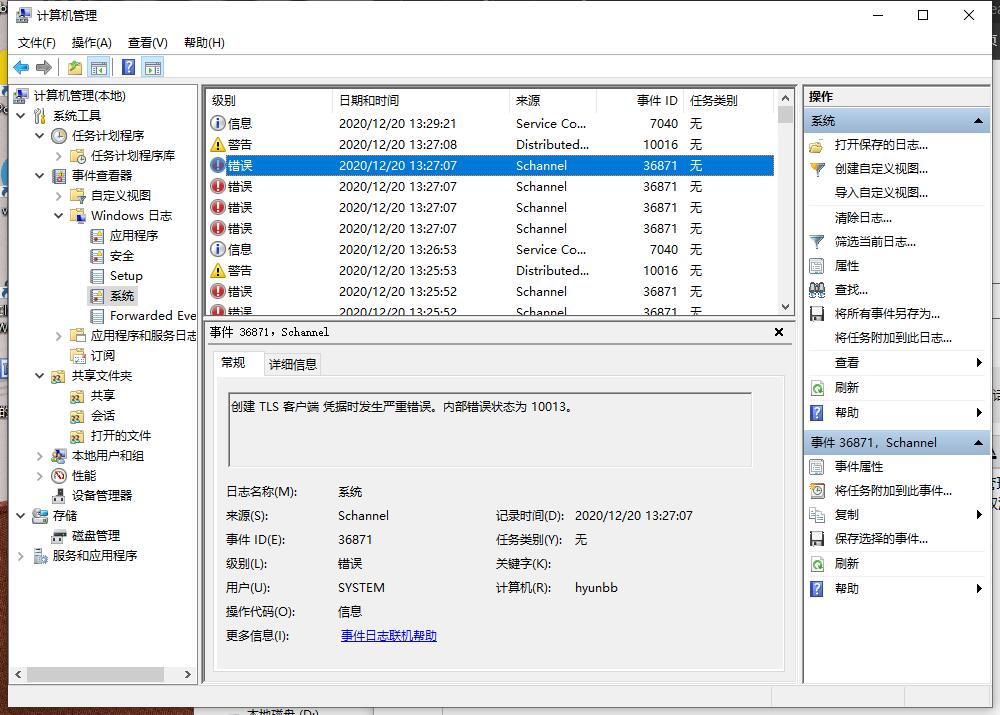Expand the 自定义视图 tree node
The image size is (1000, 715).
click(59, 196)
